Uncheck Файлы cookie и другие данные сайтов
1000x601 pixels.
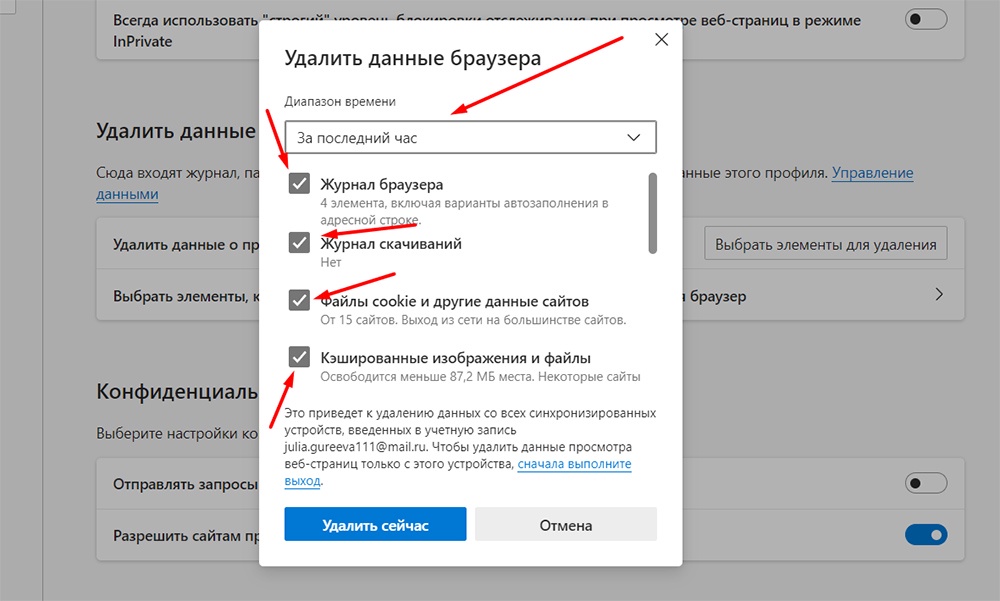[x=299, y=300]
